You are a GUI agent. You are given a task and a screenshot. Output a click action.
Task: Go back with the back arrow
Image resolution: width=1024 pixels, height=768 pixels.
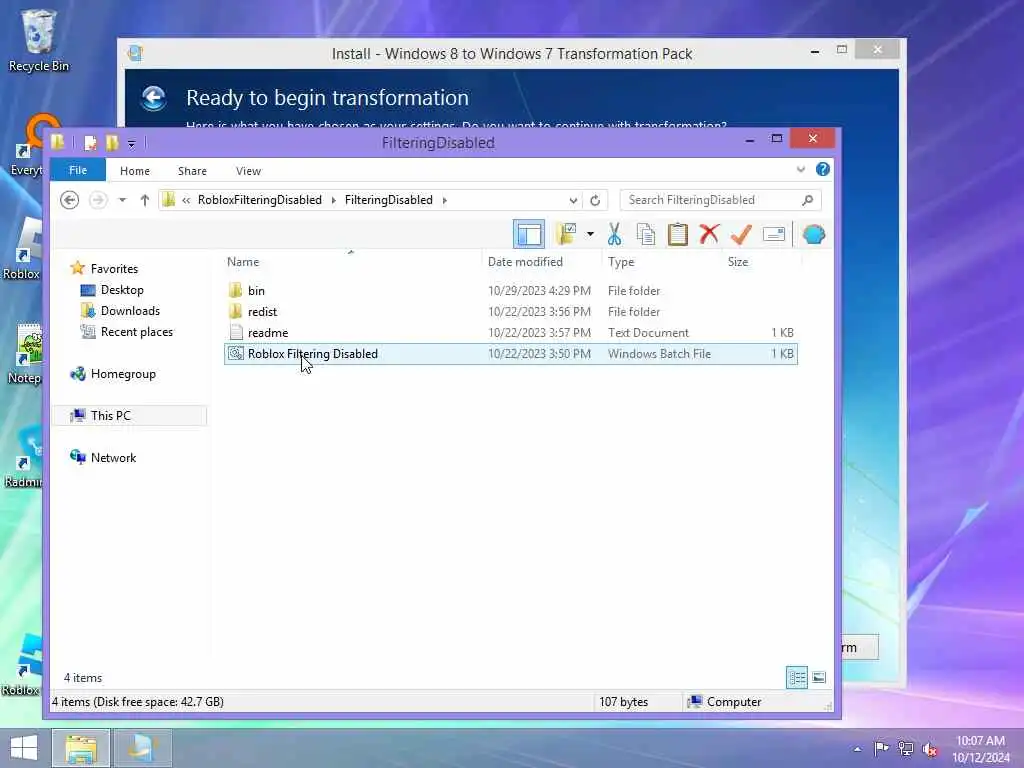(69, 200)
